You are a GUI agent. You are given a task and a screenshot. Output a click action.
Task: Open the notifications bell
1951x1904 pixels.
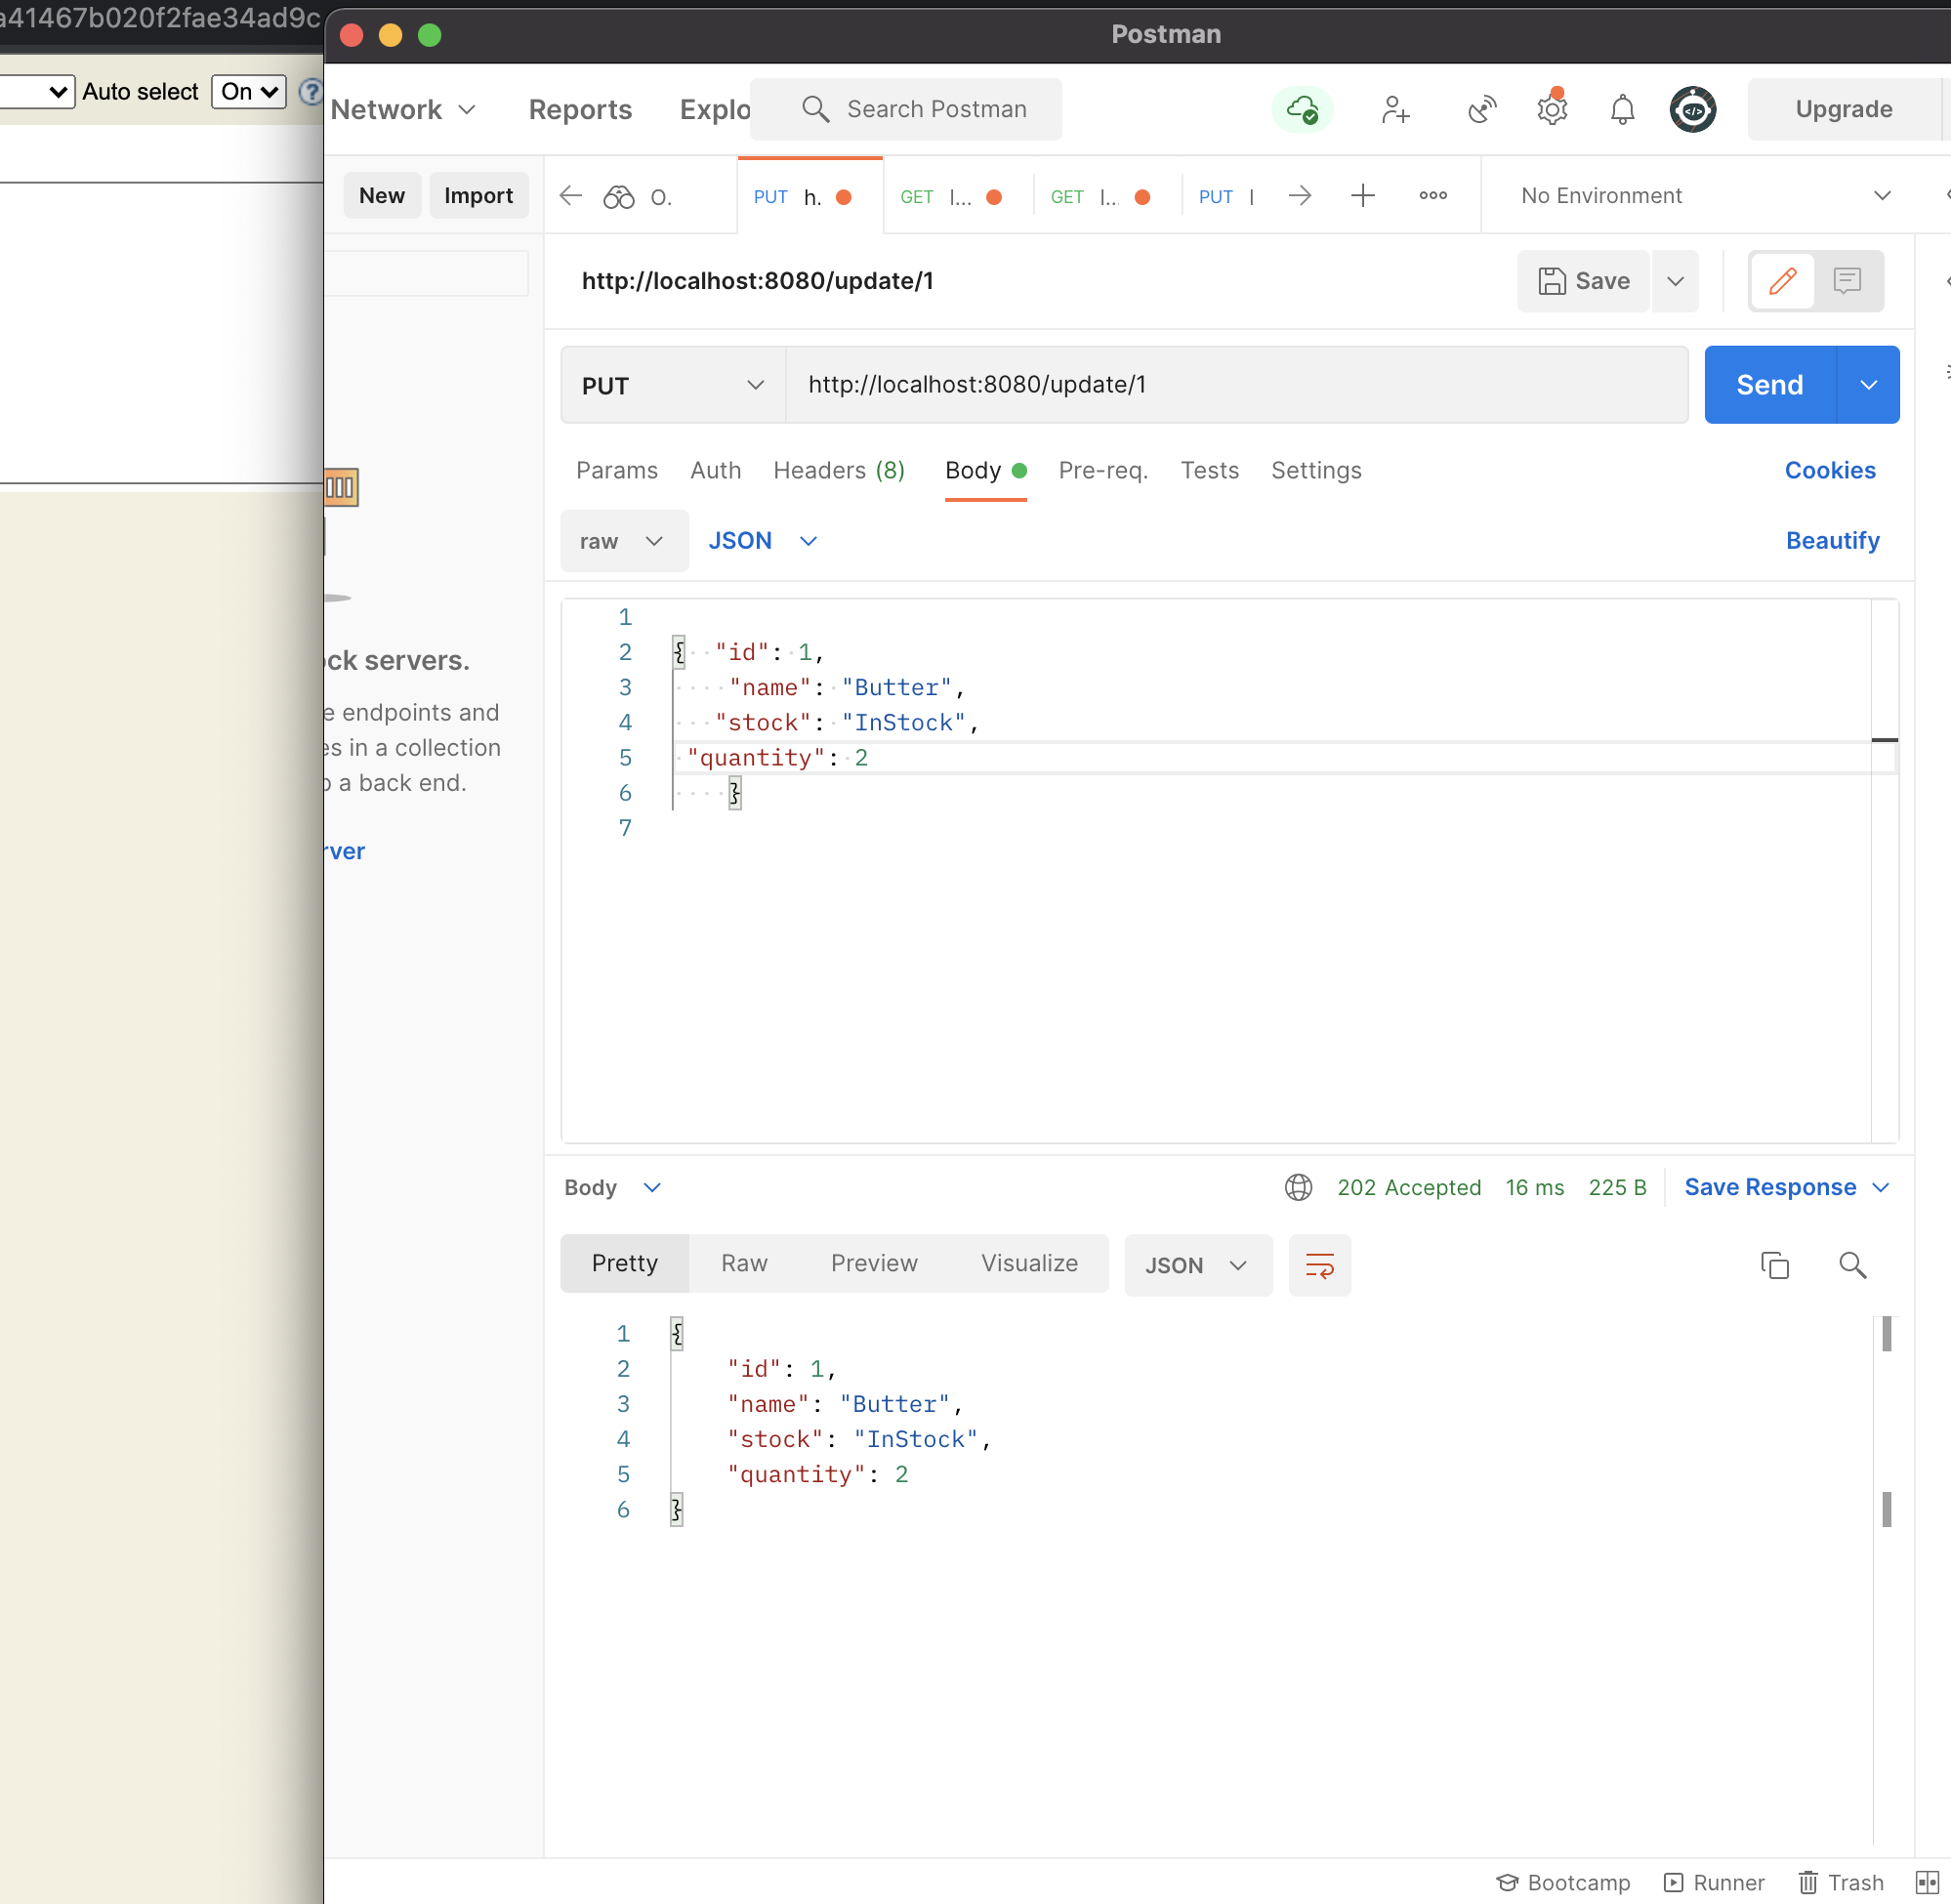click(1622, 109)
